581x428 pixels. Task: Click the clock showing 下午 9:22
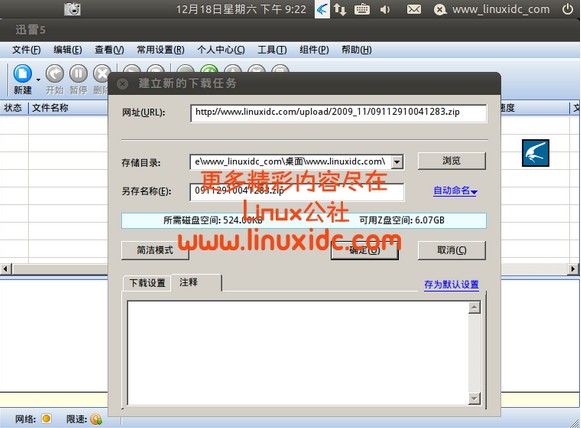click(241, 9)
